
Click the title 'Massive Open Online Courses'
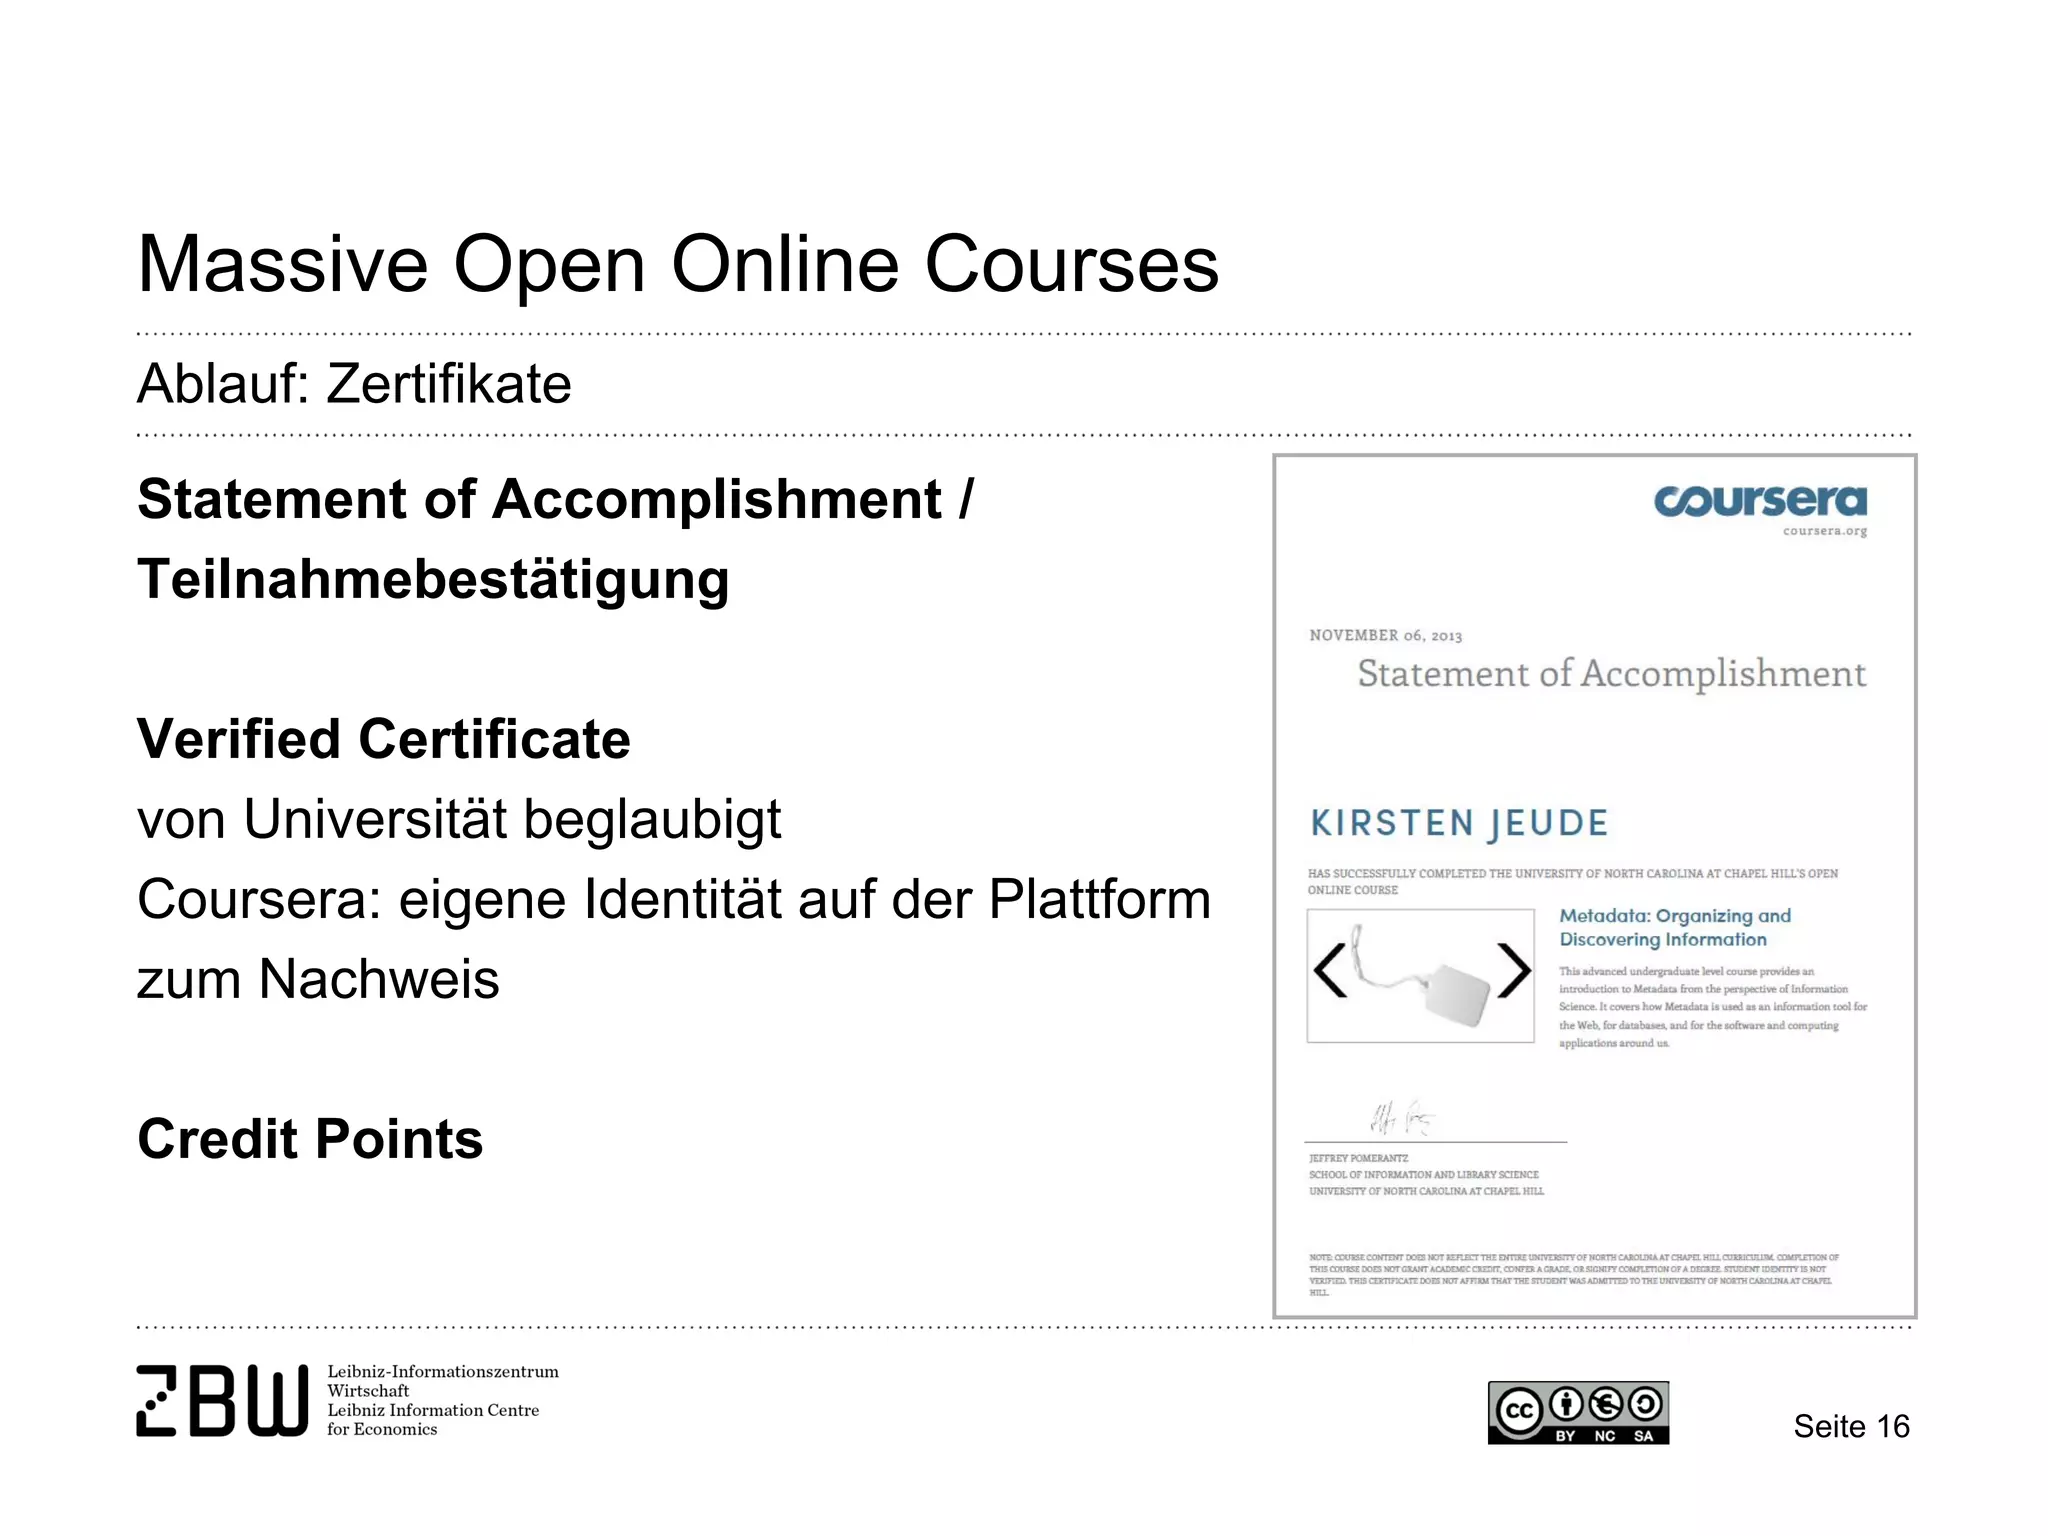[678, 264]
